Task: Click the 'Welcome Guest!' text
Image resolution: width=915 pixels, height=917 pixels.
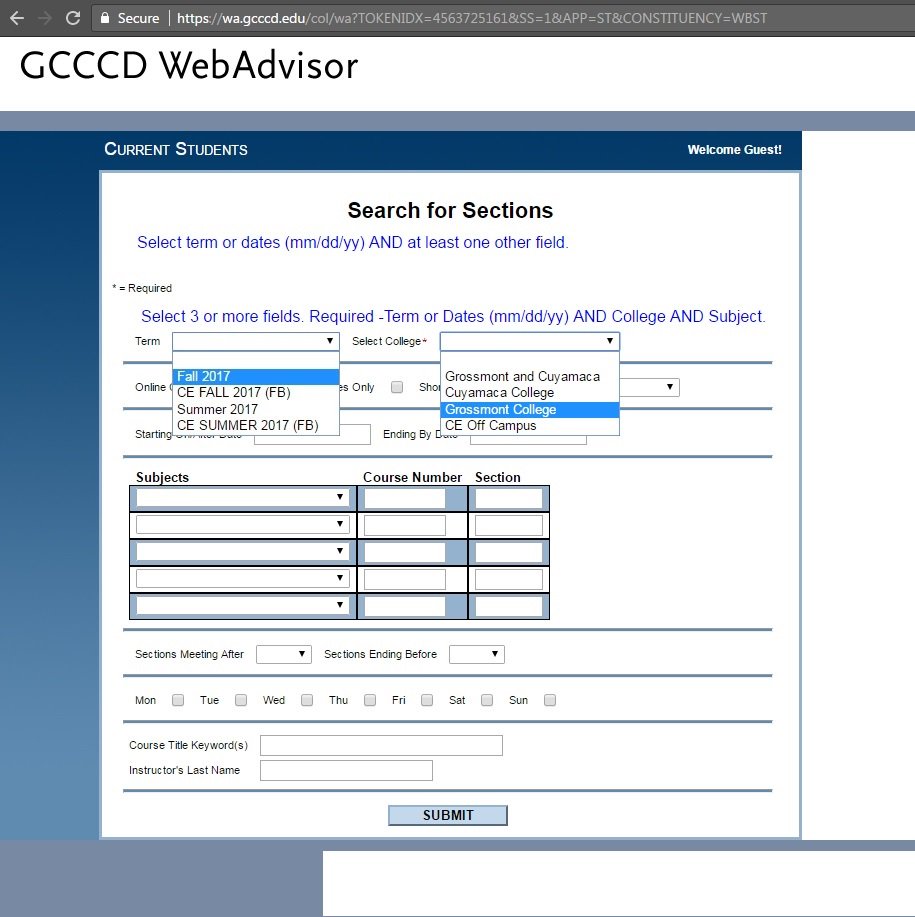Action: click(734, 150)
